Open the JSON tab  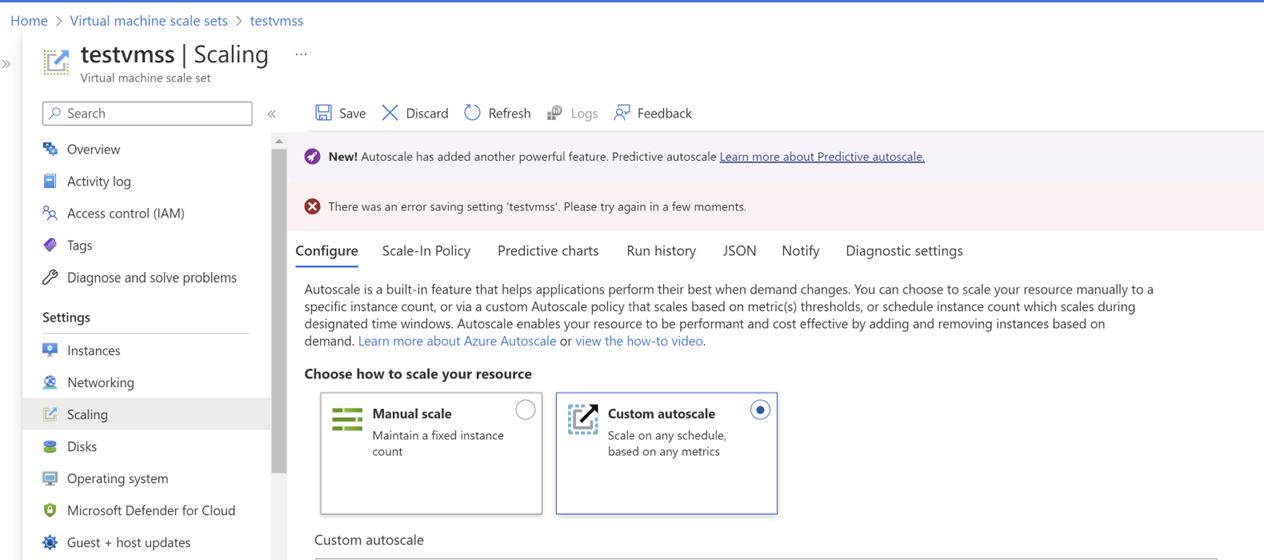[740, 251]
